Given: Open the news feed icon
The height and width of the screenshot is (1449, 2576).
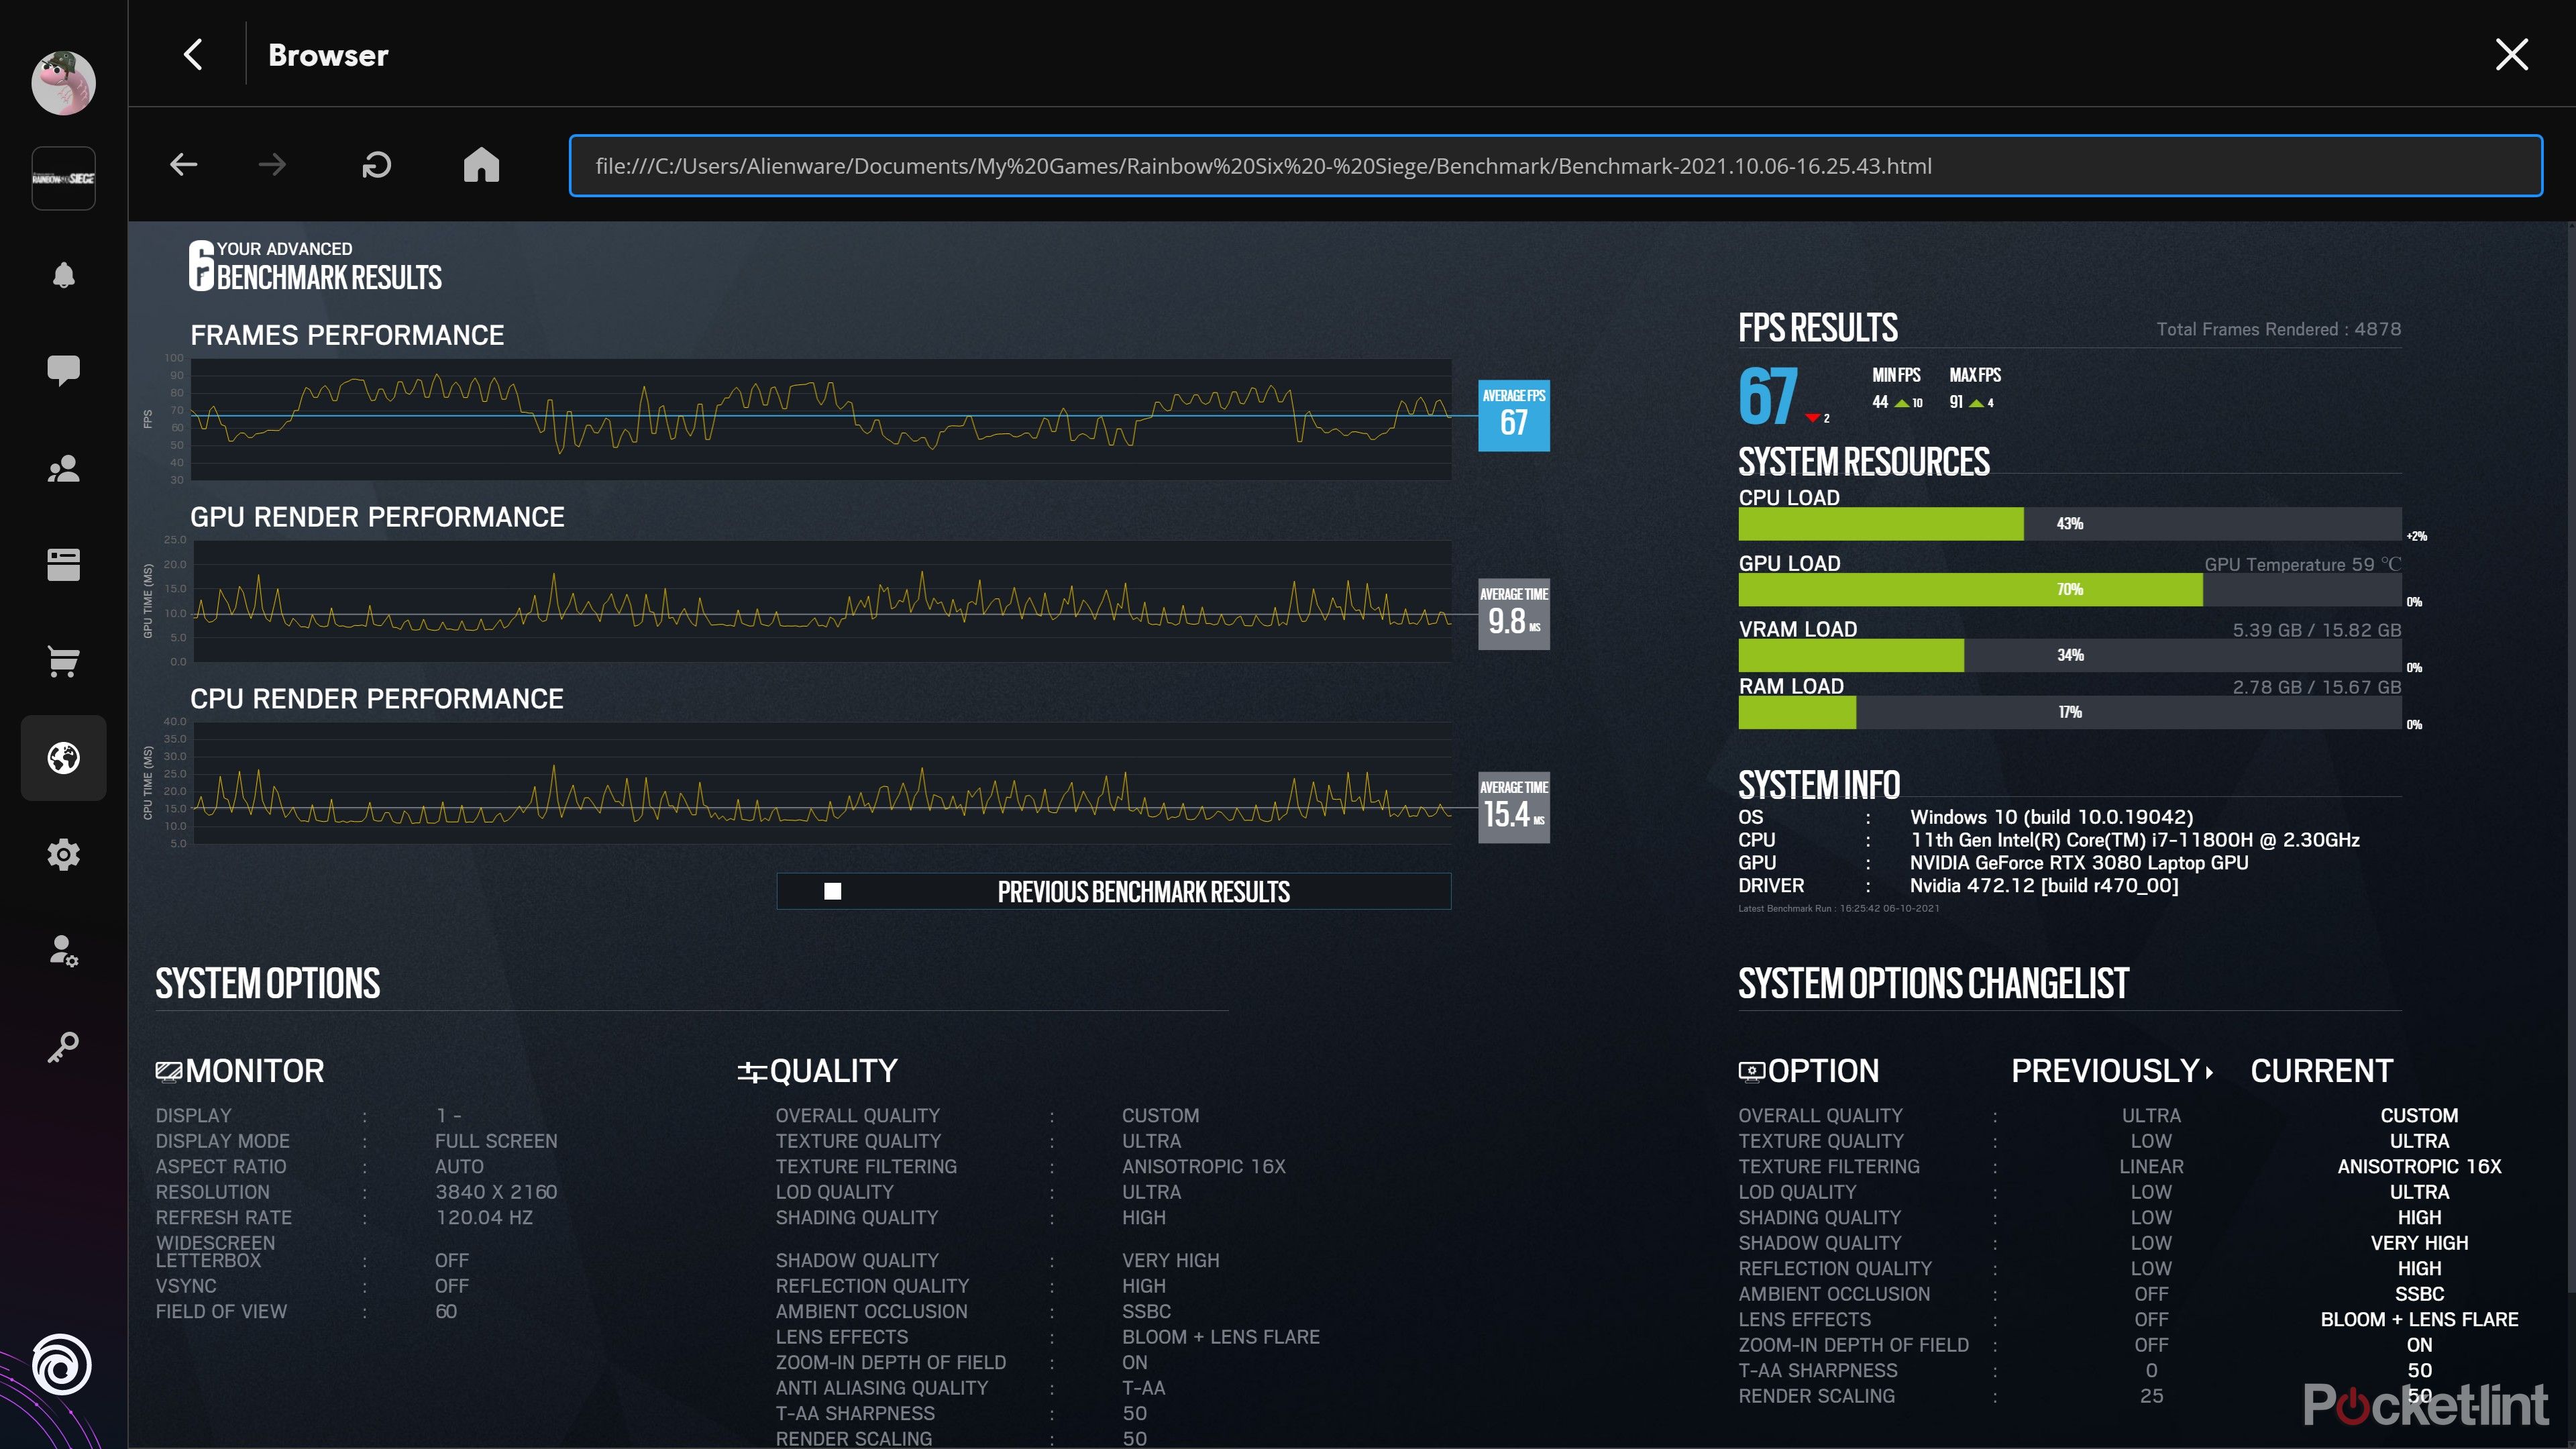Looking at the screenshot, I should click(63, 564).
